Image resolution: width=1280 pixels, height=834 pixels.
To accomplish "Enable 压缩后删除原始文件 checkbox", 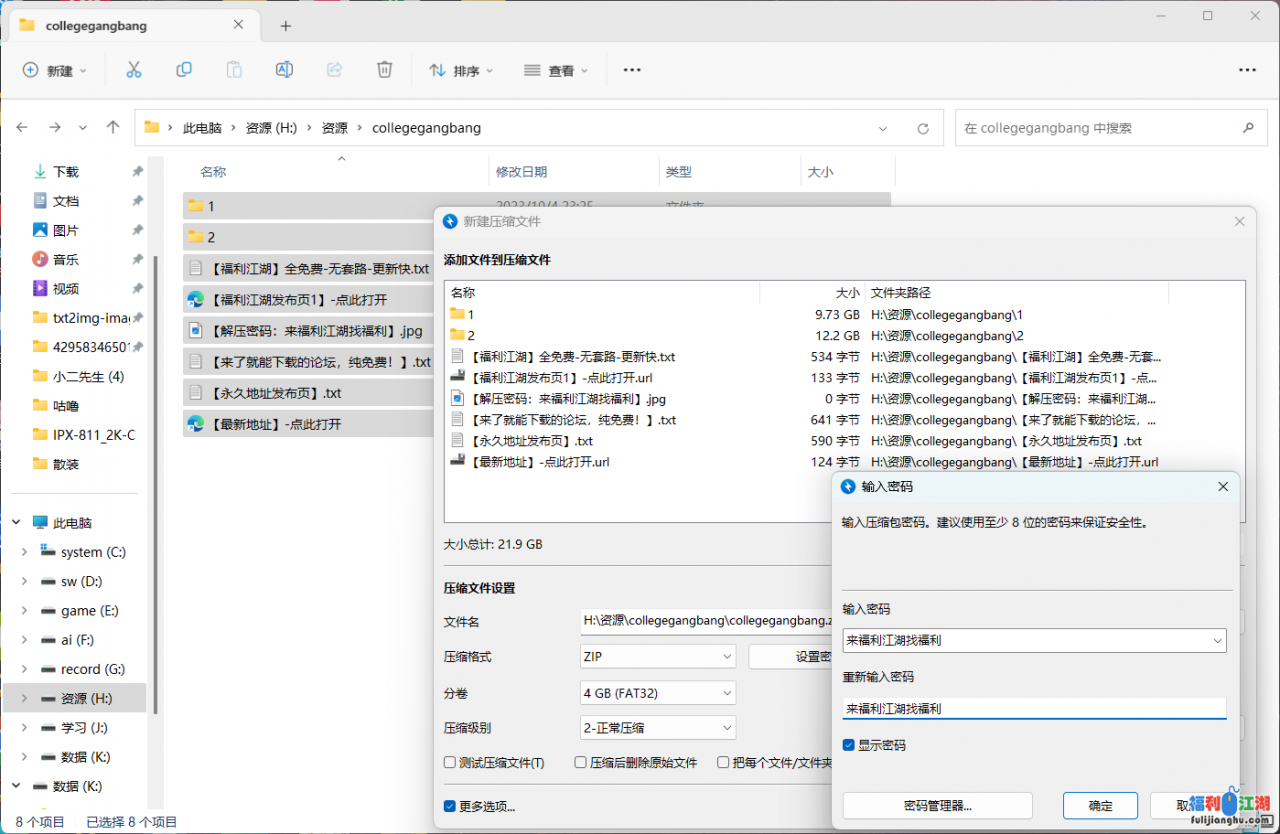I will pos(581,763).
